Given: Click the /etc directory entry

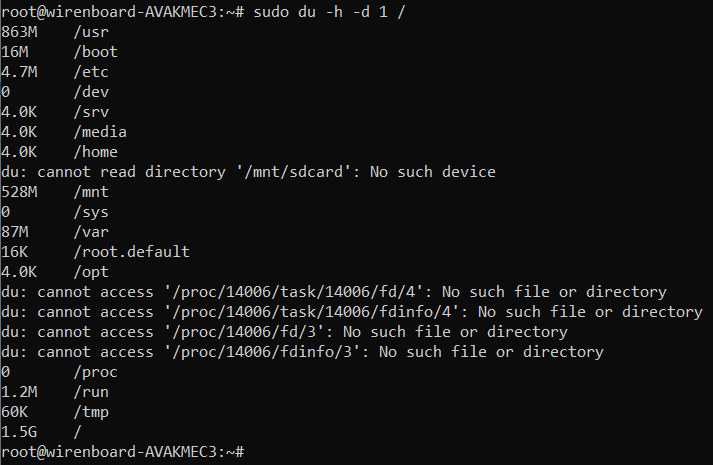Looking at the screenshot, I should [x=91, y=71].
